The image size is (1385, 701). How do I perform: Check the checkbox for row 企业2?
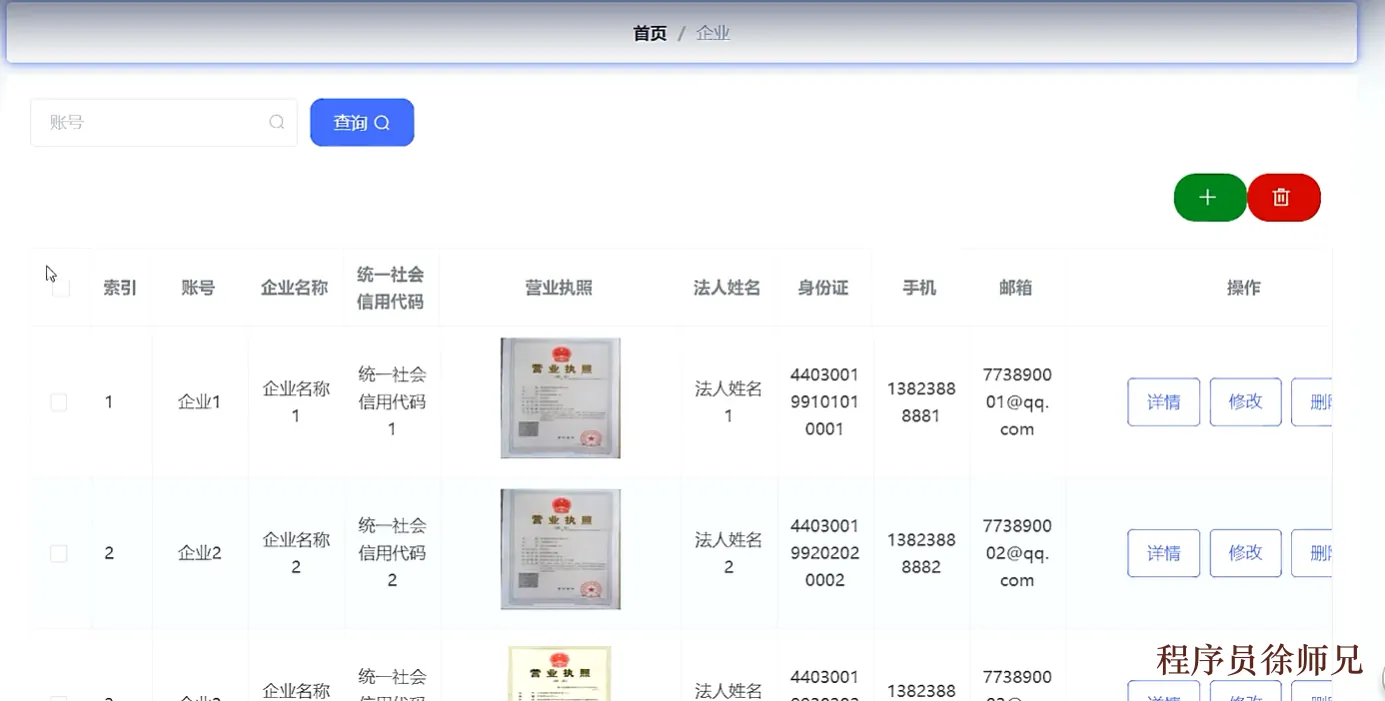click(59, 553)
